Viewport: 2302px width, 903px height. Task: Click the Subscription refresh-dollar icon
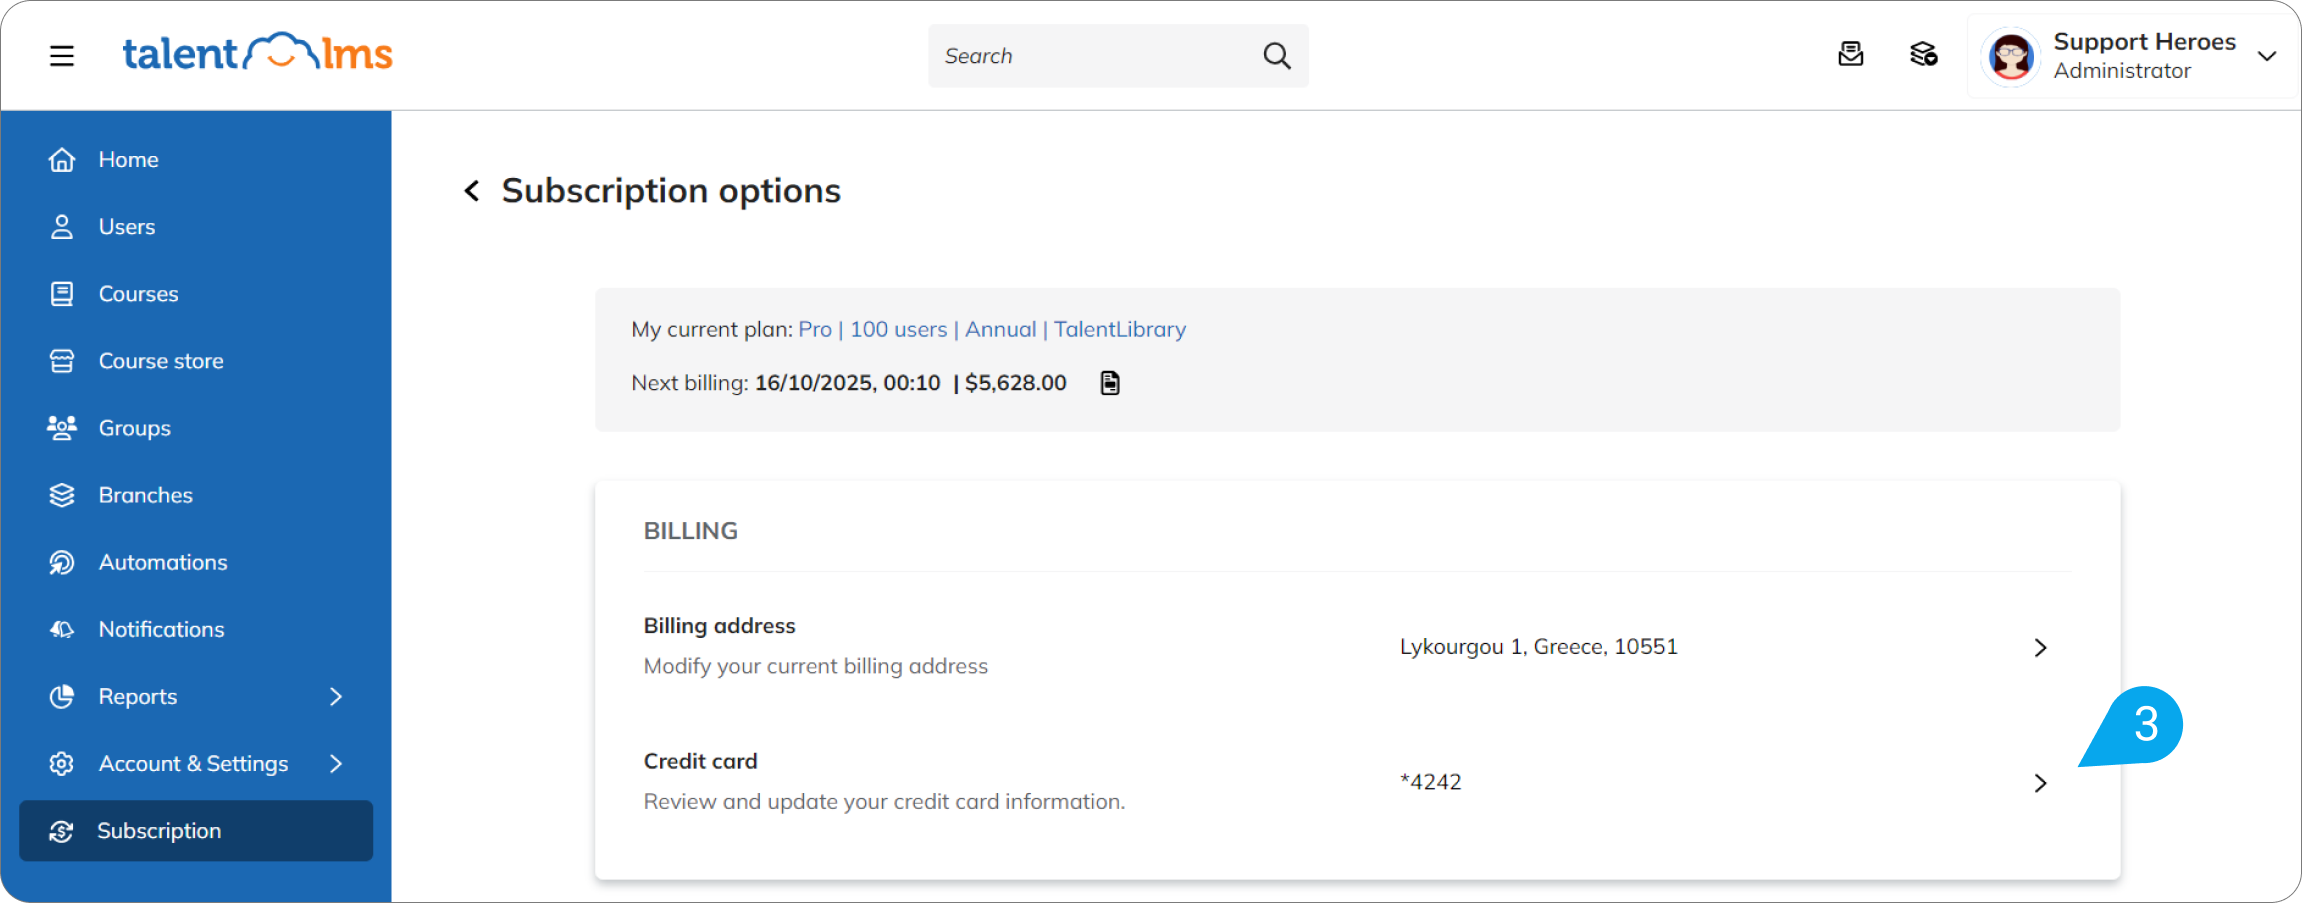(x=62, y=831)
